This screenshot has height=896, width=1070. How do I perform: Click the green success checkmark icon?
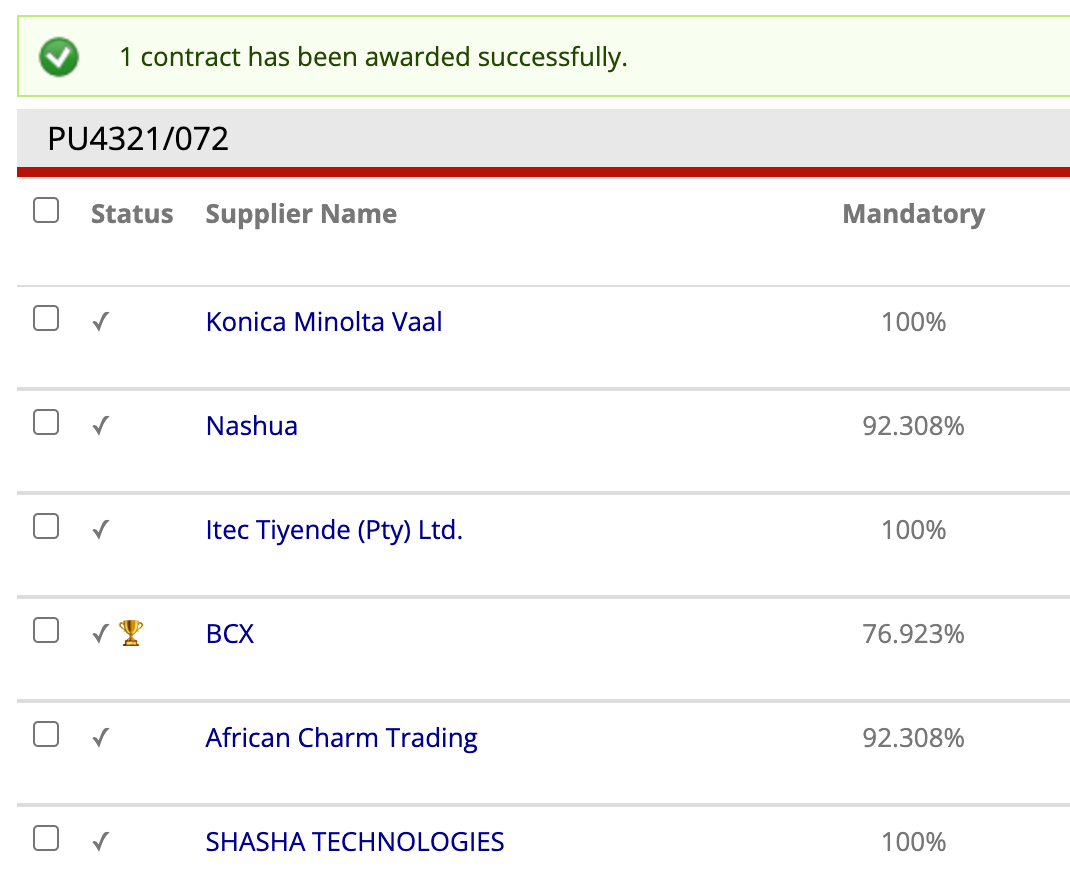coord(59,57)
